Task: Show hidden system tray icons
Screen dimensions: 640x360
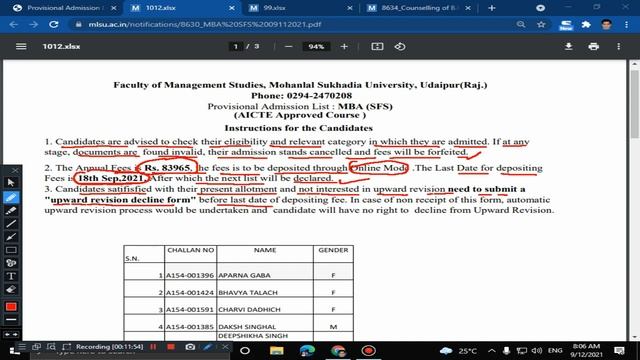Action: [x=492, y=351]
